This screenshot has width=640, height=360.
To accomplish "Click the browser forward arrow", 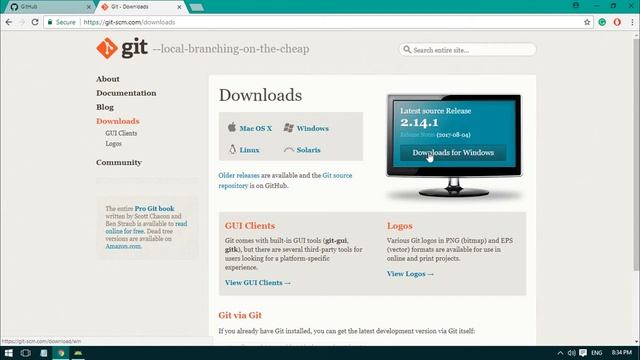I will (x=22, y=22).
